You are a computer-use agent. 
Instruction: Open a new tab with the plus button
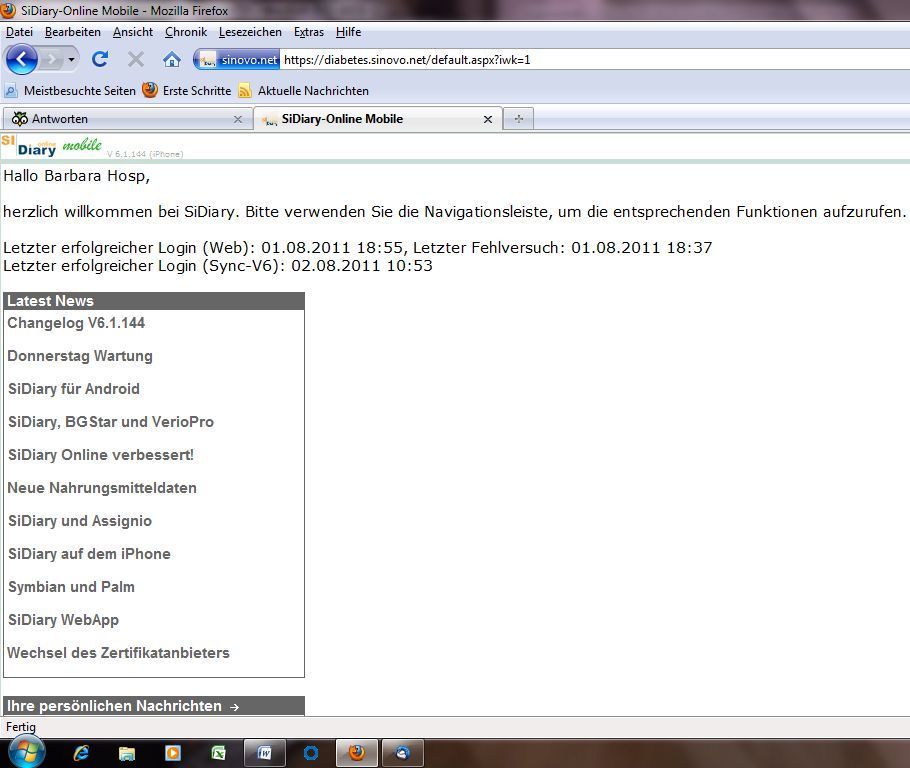tap(518, 119)
